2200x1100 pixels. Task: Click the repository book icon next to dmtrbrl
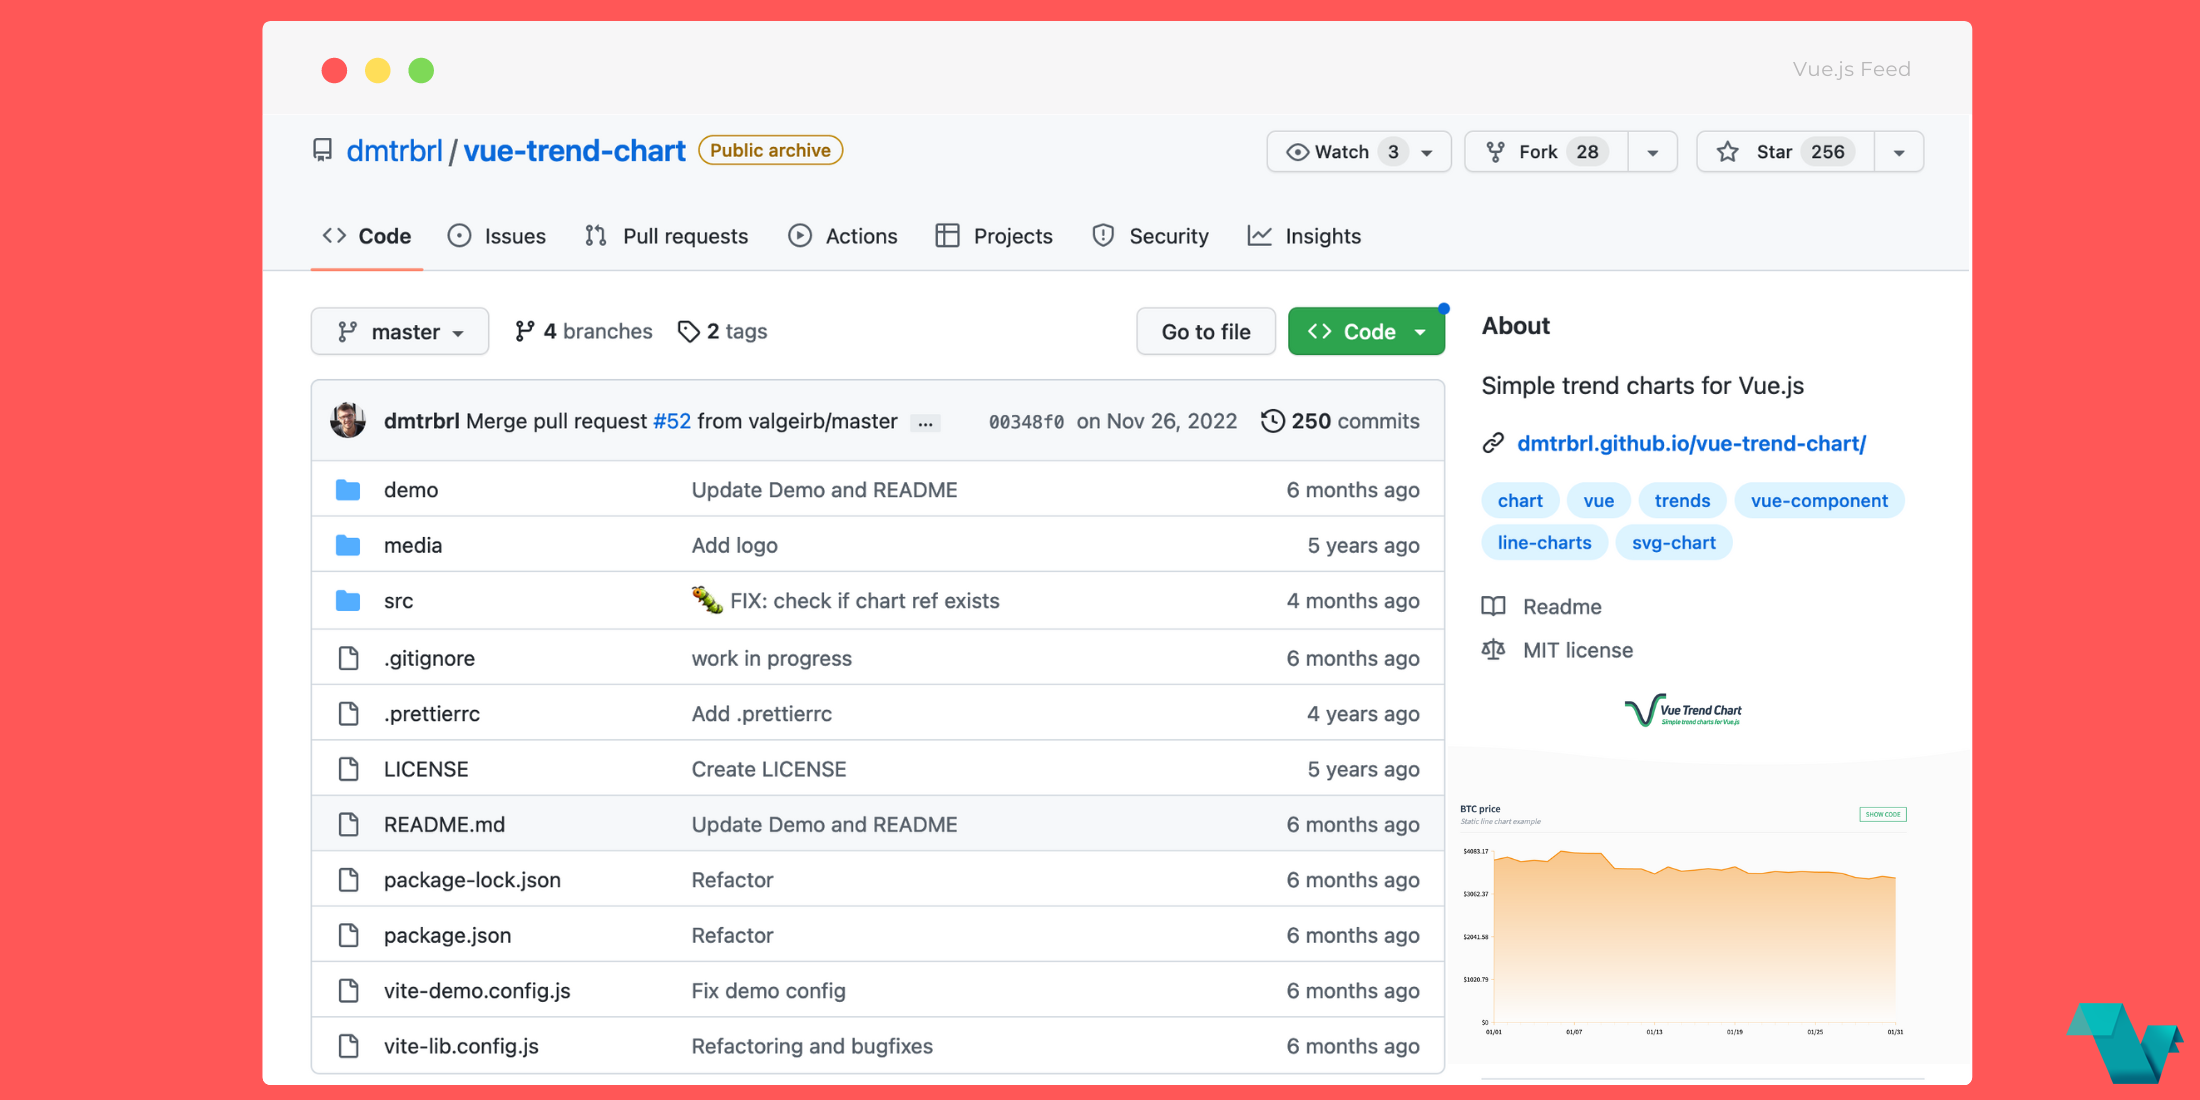coord(322,150)
